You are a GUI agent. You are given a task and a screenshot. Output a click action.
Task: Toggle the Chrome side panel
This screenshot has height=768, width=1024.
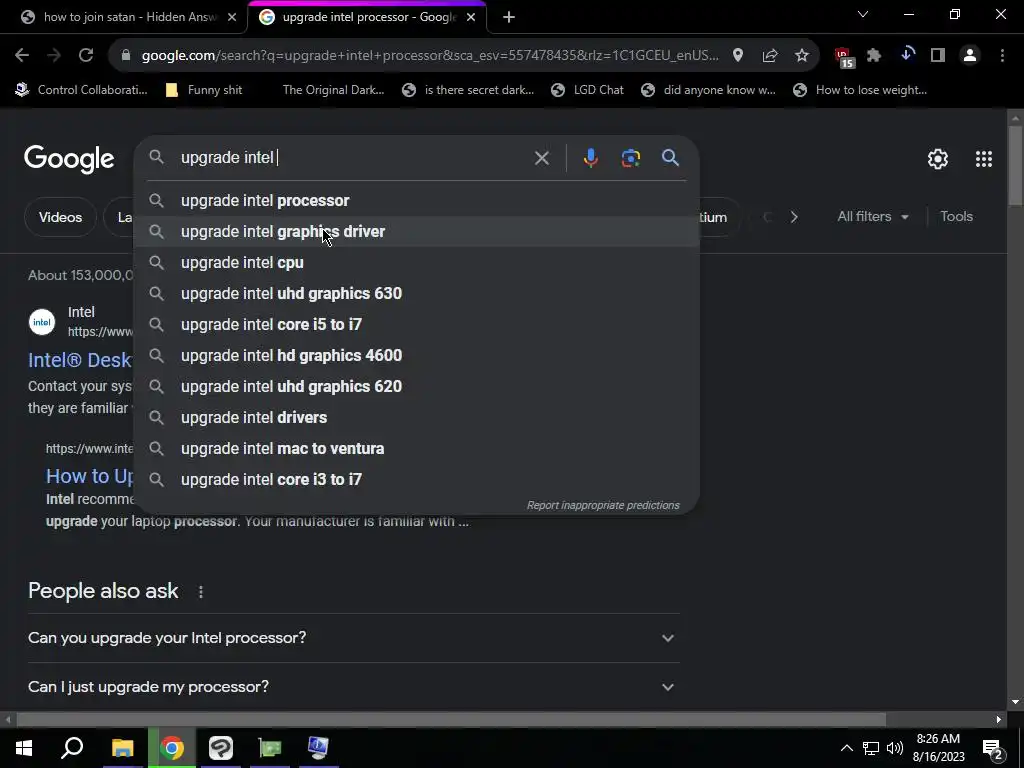[938, 56]
